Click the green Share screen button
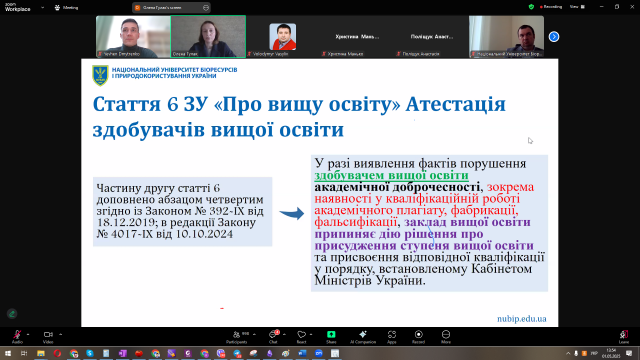 331,336
